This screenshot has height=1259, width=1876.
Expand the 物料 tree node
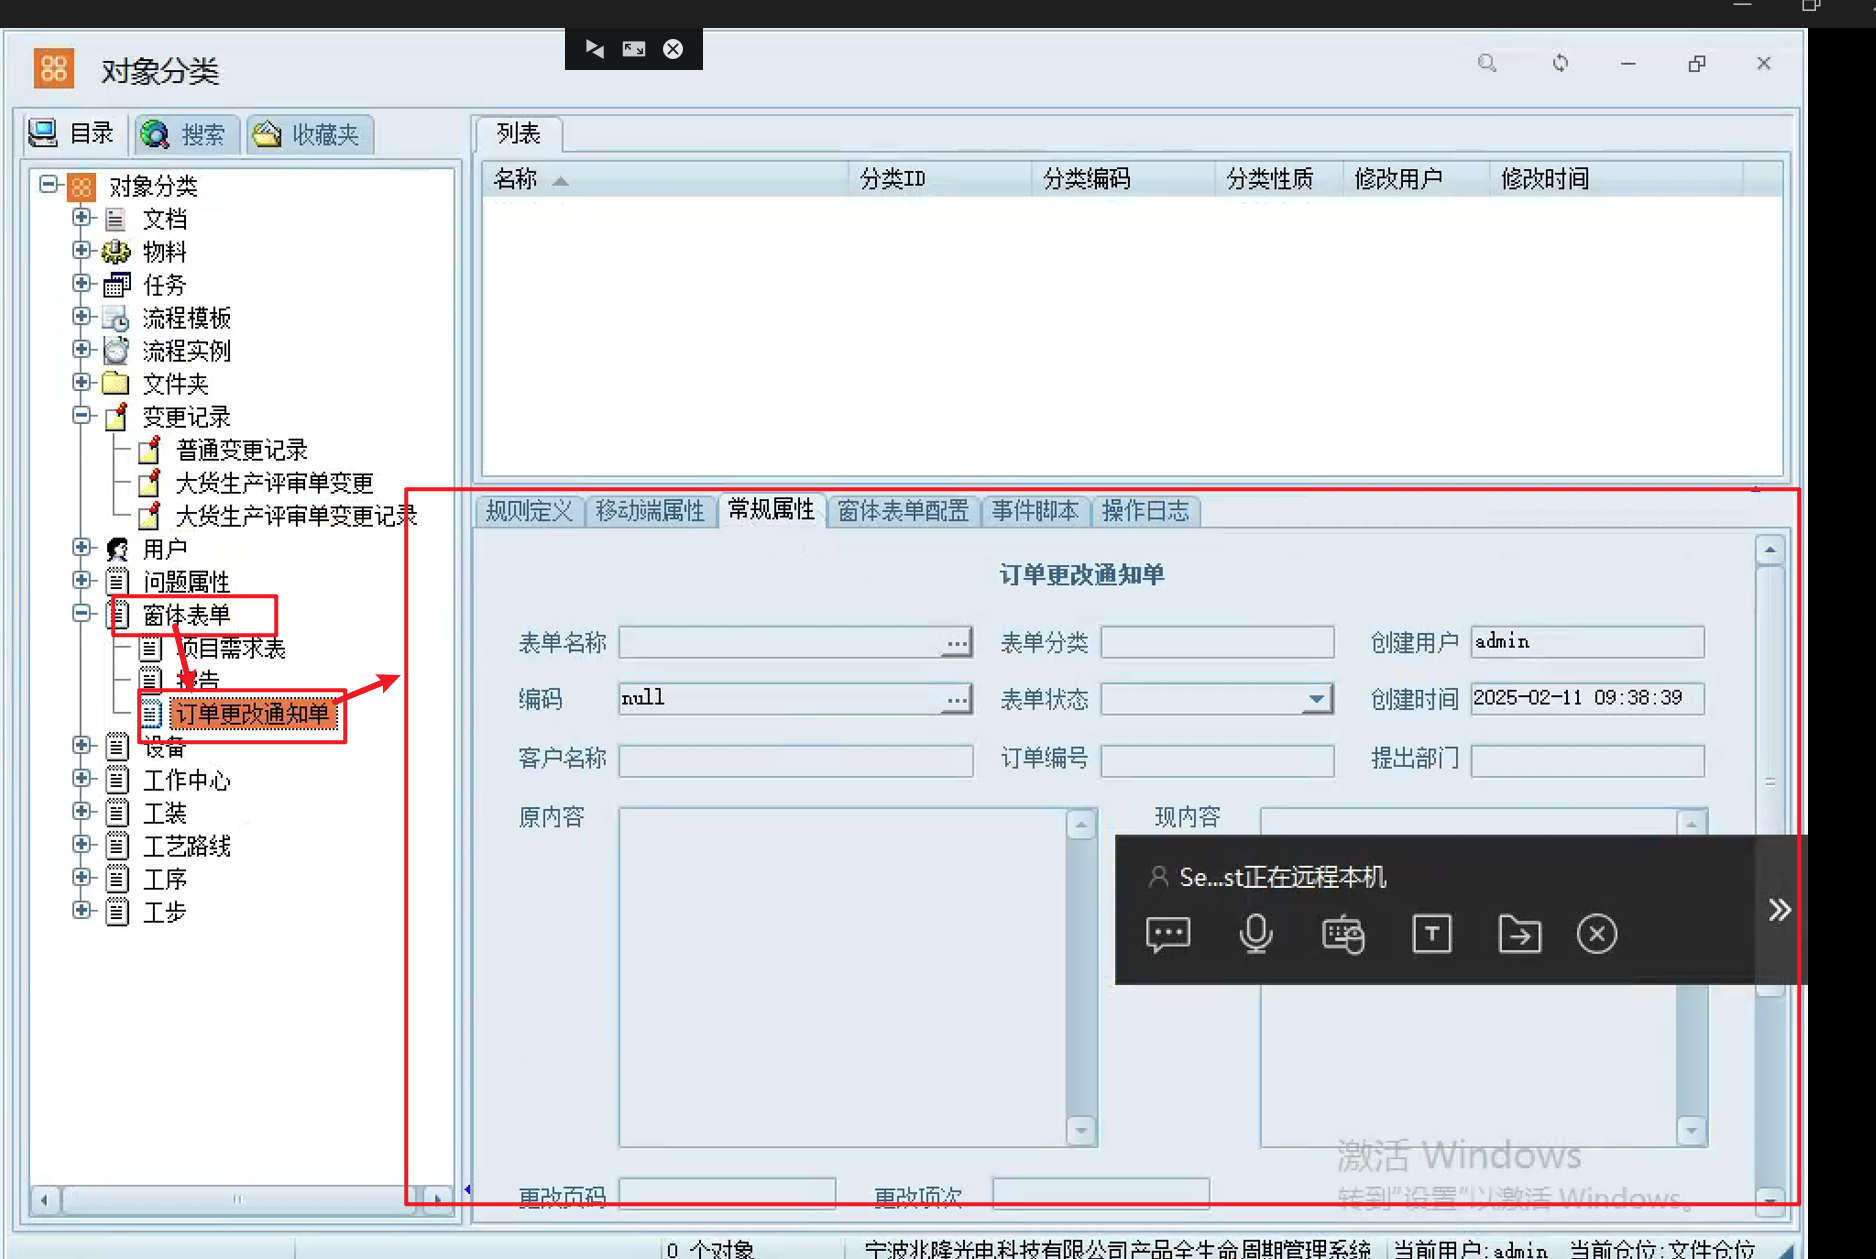point(82,250)
